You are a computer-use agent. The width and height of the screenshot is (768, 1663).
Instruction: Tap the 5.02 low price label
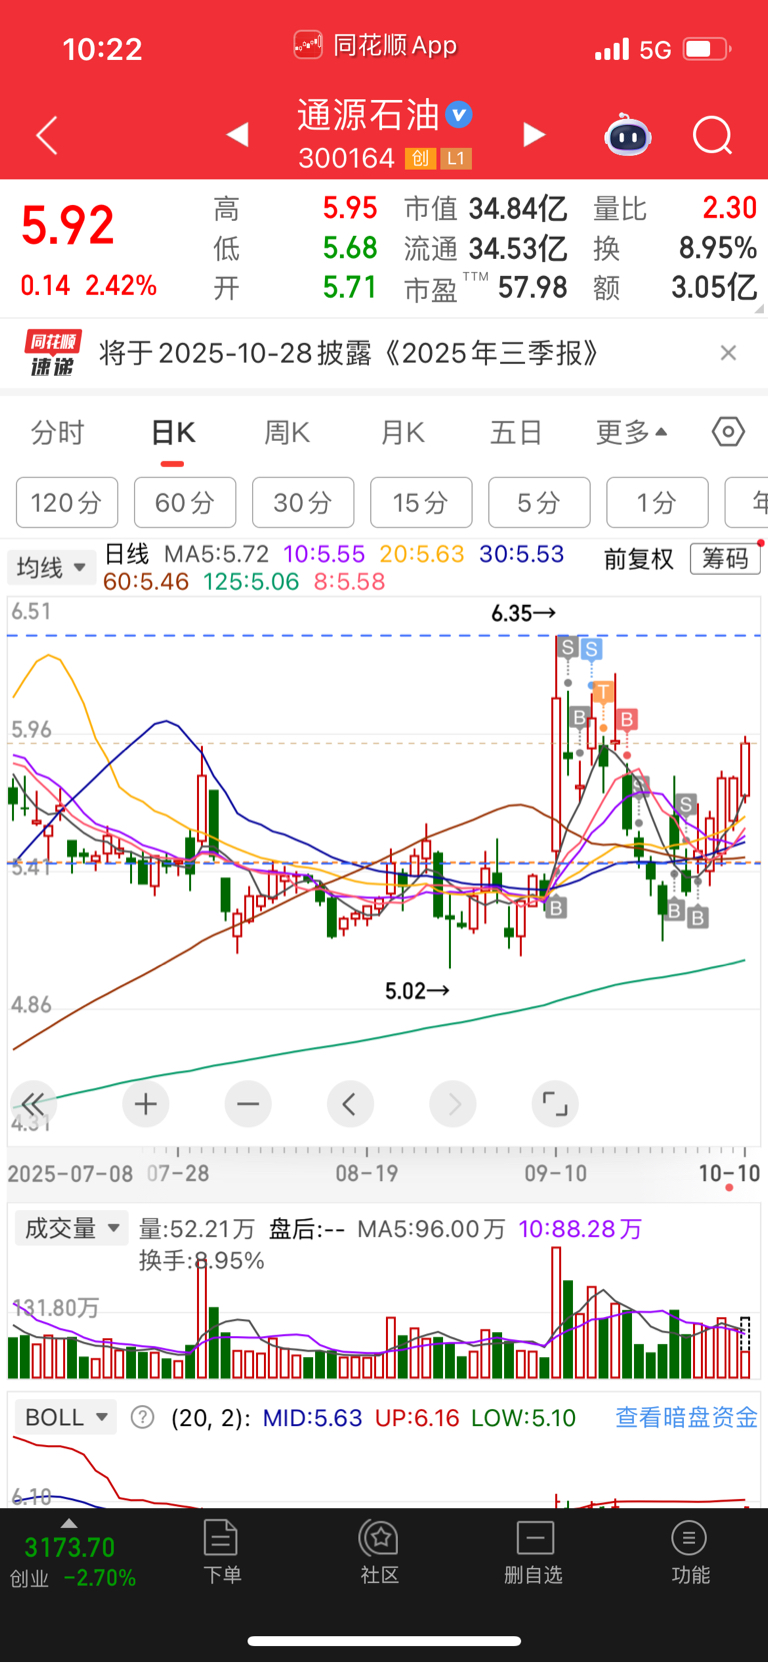coord(417,991)
